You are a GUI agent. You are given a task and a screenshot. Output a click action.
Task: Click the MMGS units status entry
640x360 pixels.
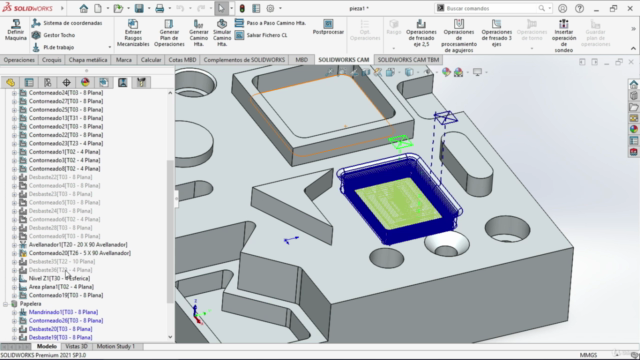(x=588, y=355)
